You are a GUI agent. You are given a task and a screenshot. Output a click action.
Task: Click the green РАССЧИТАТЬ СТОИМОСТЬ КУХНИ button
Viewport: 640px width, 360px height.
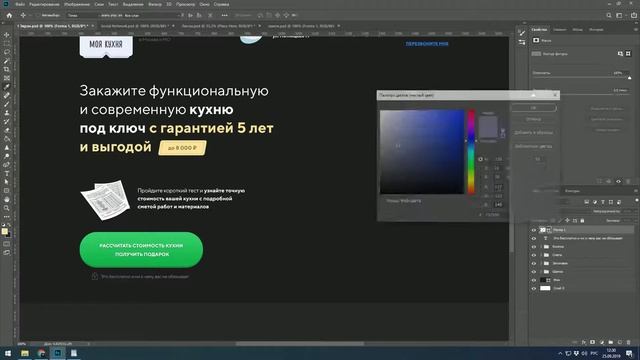tap(141, 250)
